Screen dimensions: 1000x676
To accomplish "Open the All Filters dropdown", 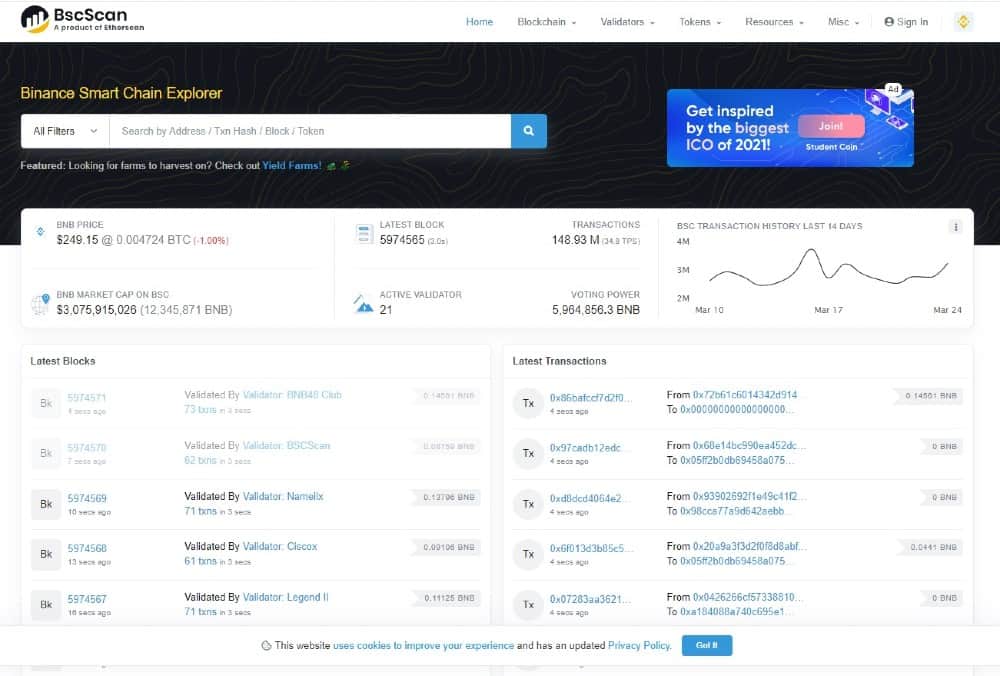I will coord(65,131).
